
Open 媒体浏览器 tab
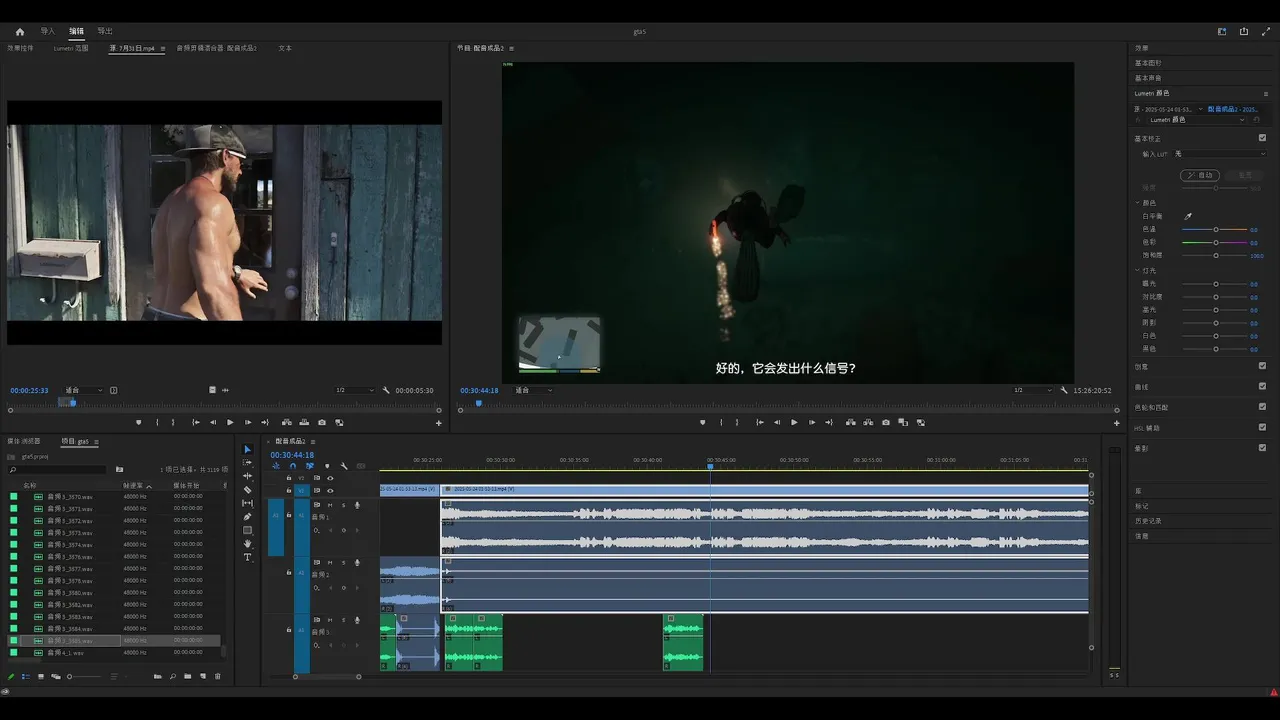tap(24, 441)
